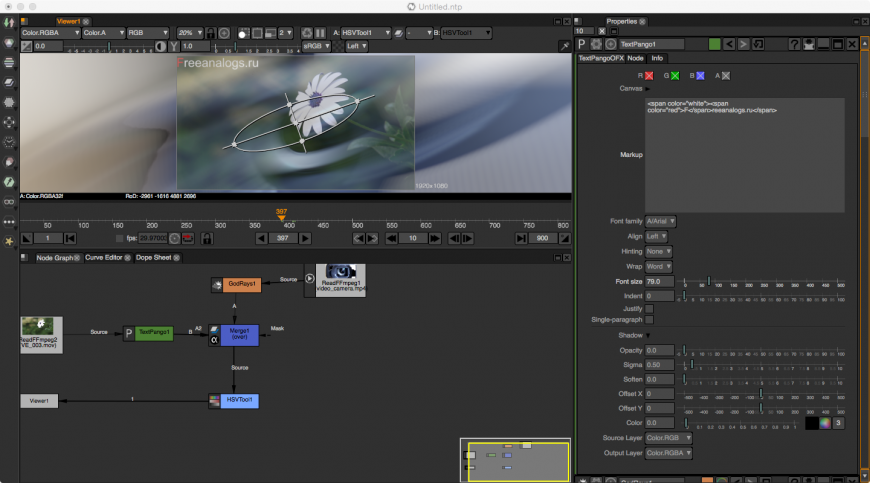
Task: Click the color picker wheel in Shadow Color
Action: click(825, 423)
